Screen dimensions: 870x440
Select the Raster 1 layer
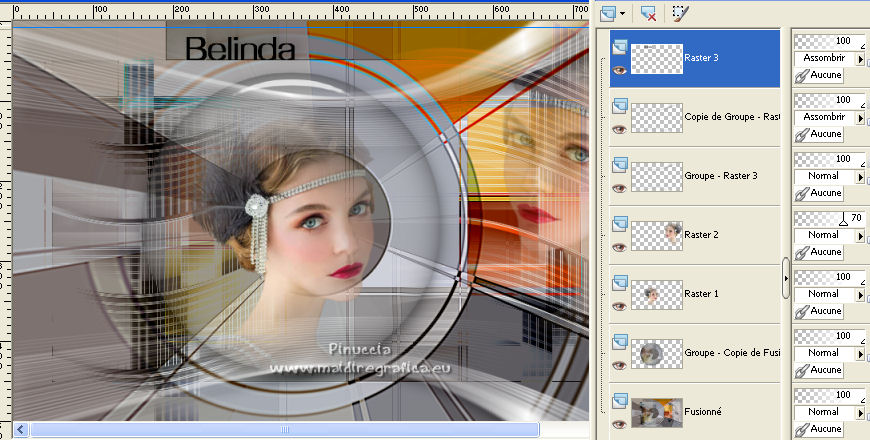point(701,294)
